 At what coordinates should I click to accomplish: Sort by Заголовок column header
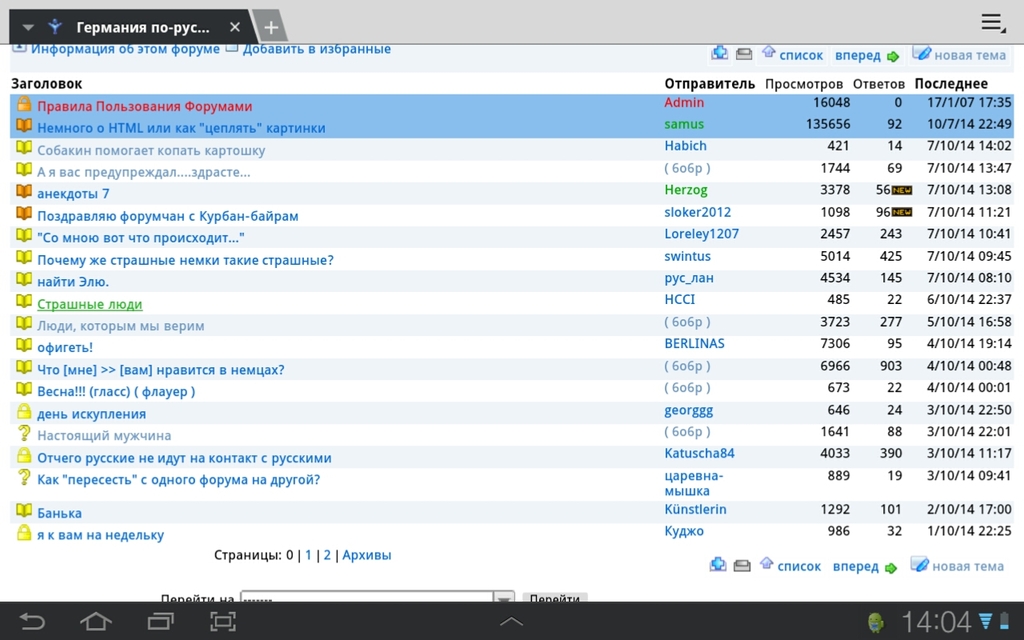46,84
